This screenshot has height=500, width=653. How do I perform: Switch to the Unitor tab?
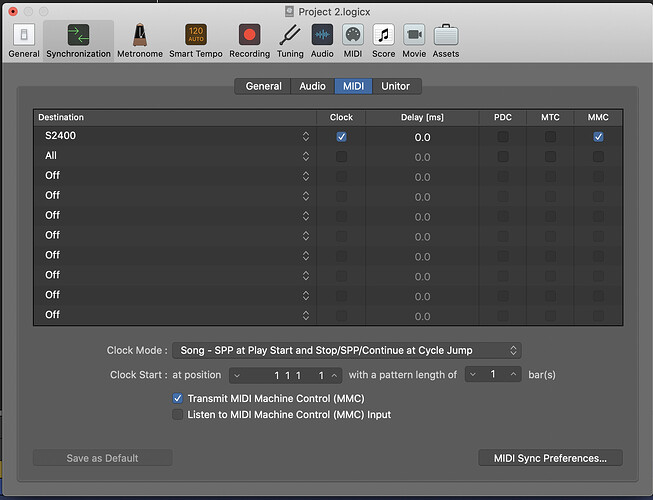(396, 86)
